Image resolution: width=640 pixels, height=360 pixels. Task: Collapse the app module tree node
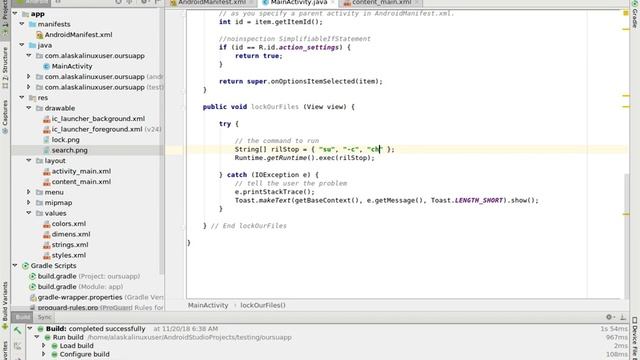coord(15,14)
